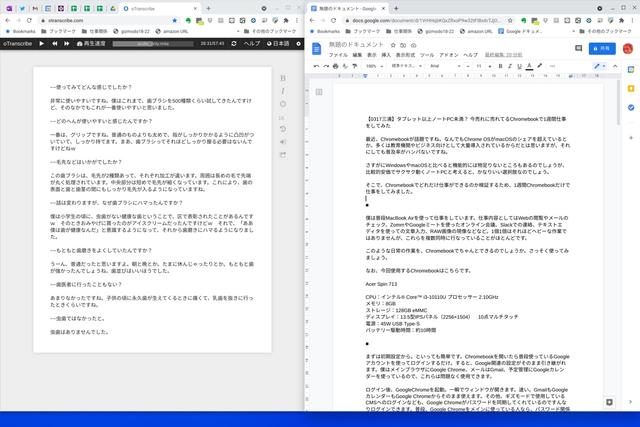Screen dimensions: 640x427
Task: Bookmark the oTranscribe page with the star
Action: click(x=175, y=20)
